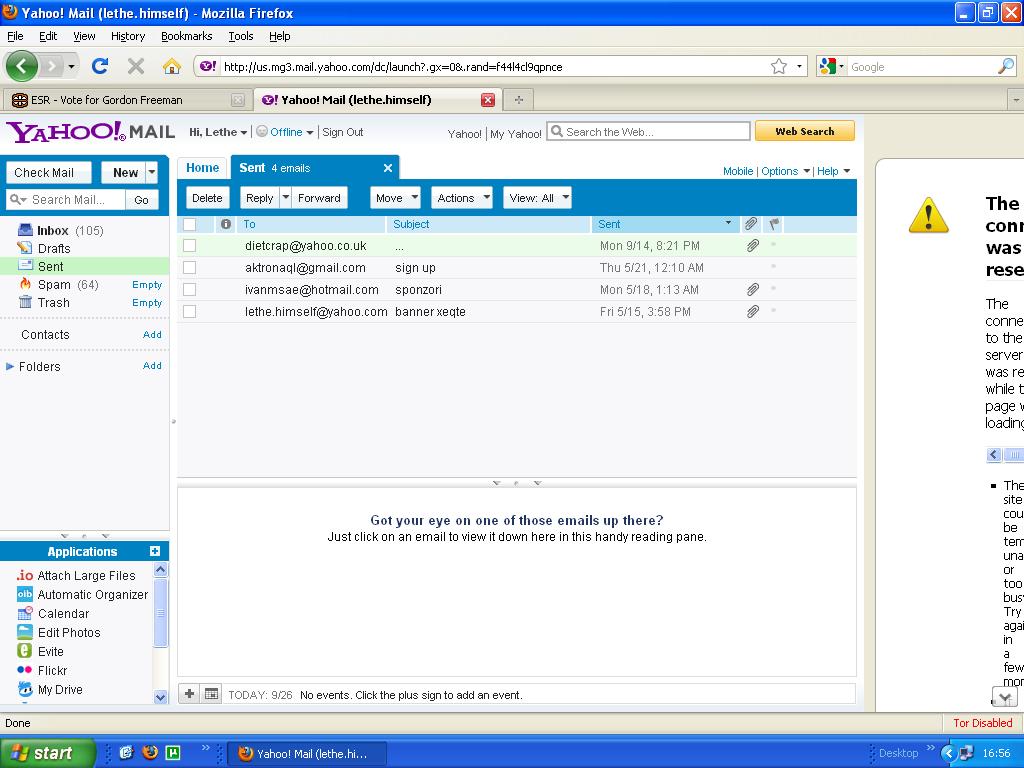The width and height of the screenshot is (1024, 768).
Task: Click the Firefox reload page icon
Action: (x=100, y=66)
